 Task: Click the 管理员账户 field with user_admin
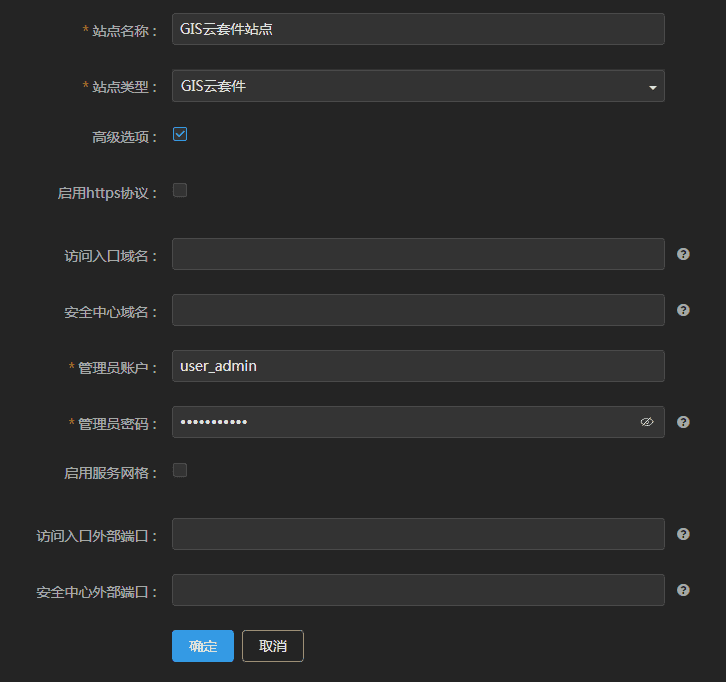(x=418, y=366)
